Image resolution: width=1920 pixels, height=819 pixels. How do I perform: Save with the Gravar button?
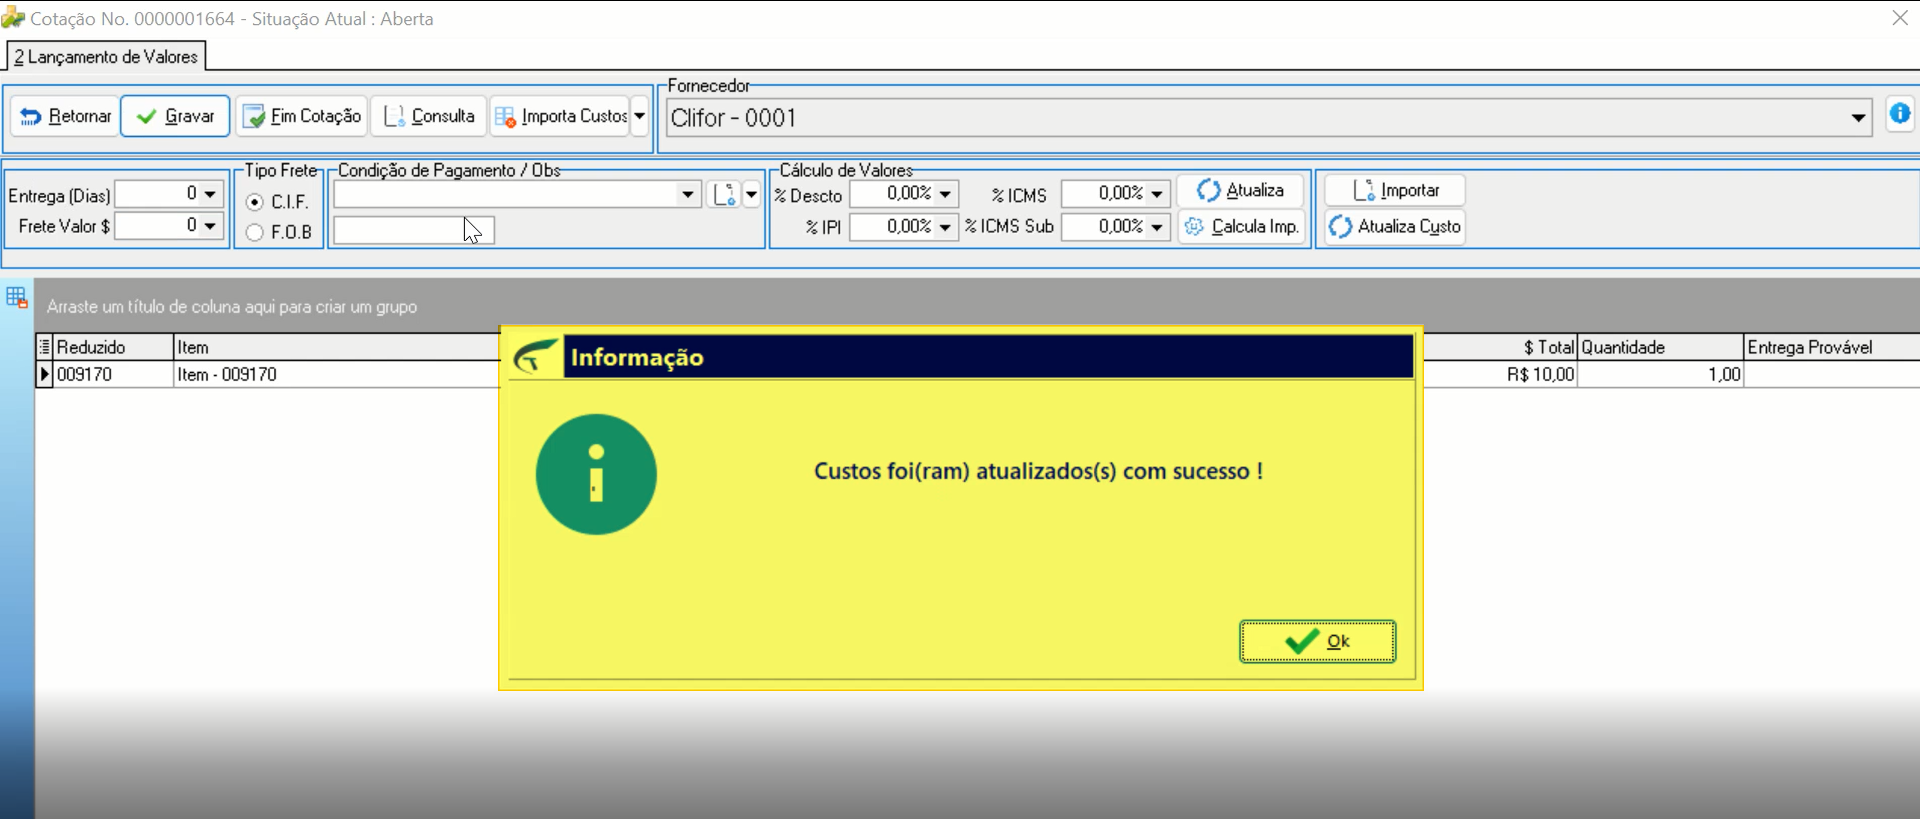tap(176, 116)
